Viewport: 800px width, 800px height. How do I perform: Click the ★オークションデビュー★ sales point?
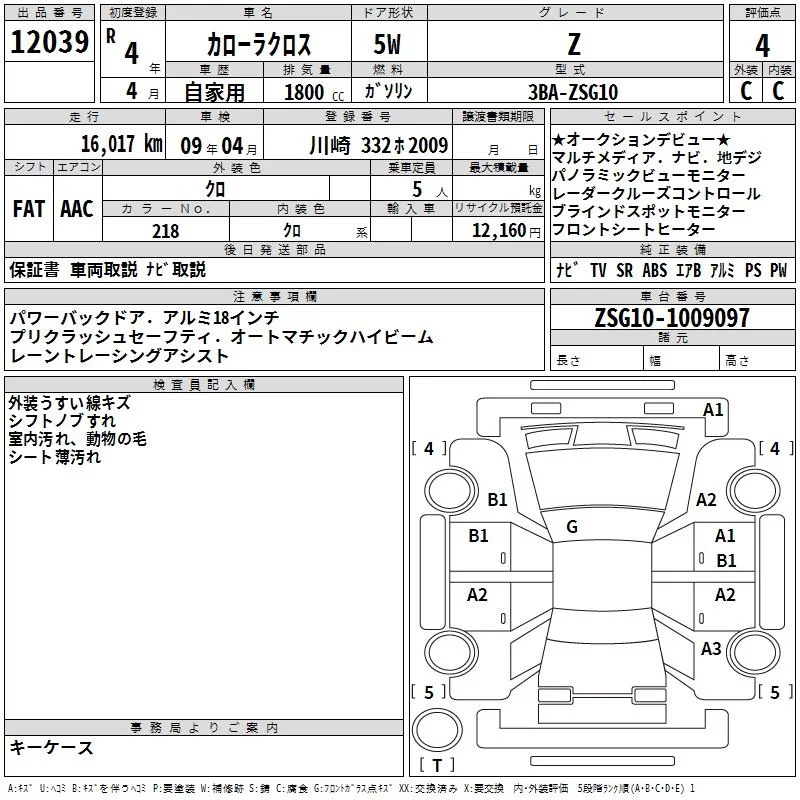(x=641, y=139)
